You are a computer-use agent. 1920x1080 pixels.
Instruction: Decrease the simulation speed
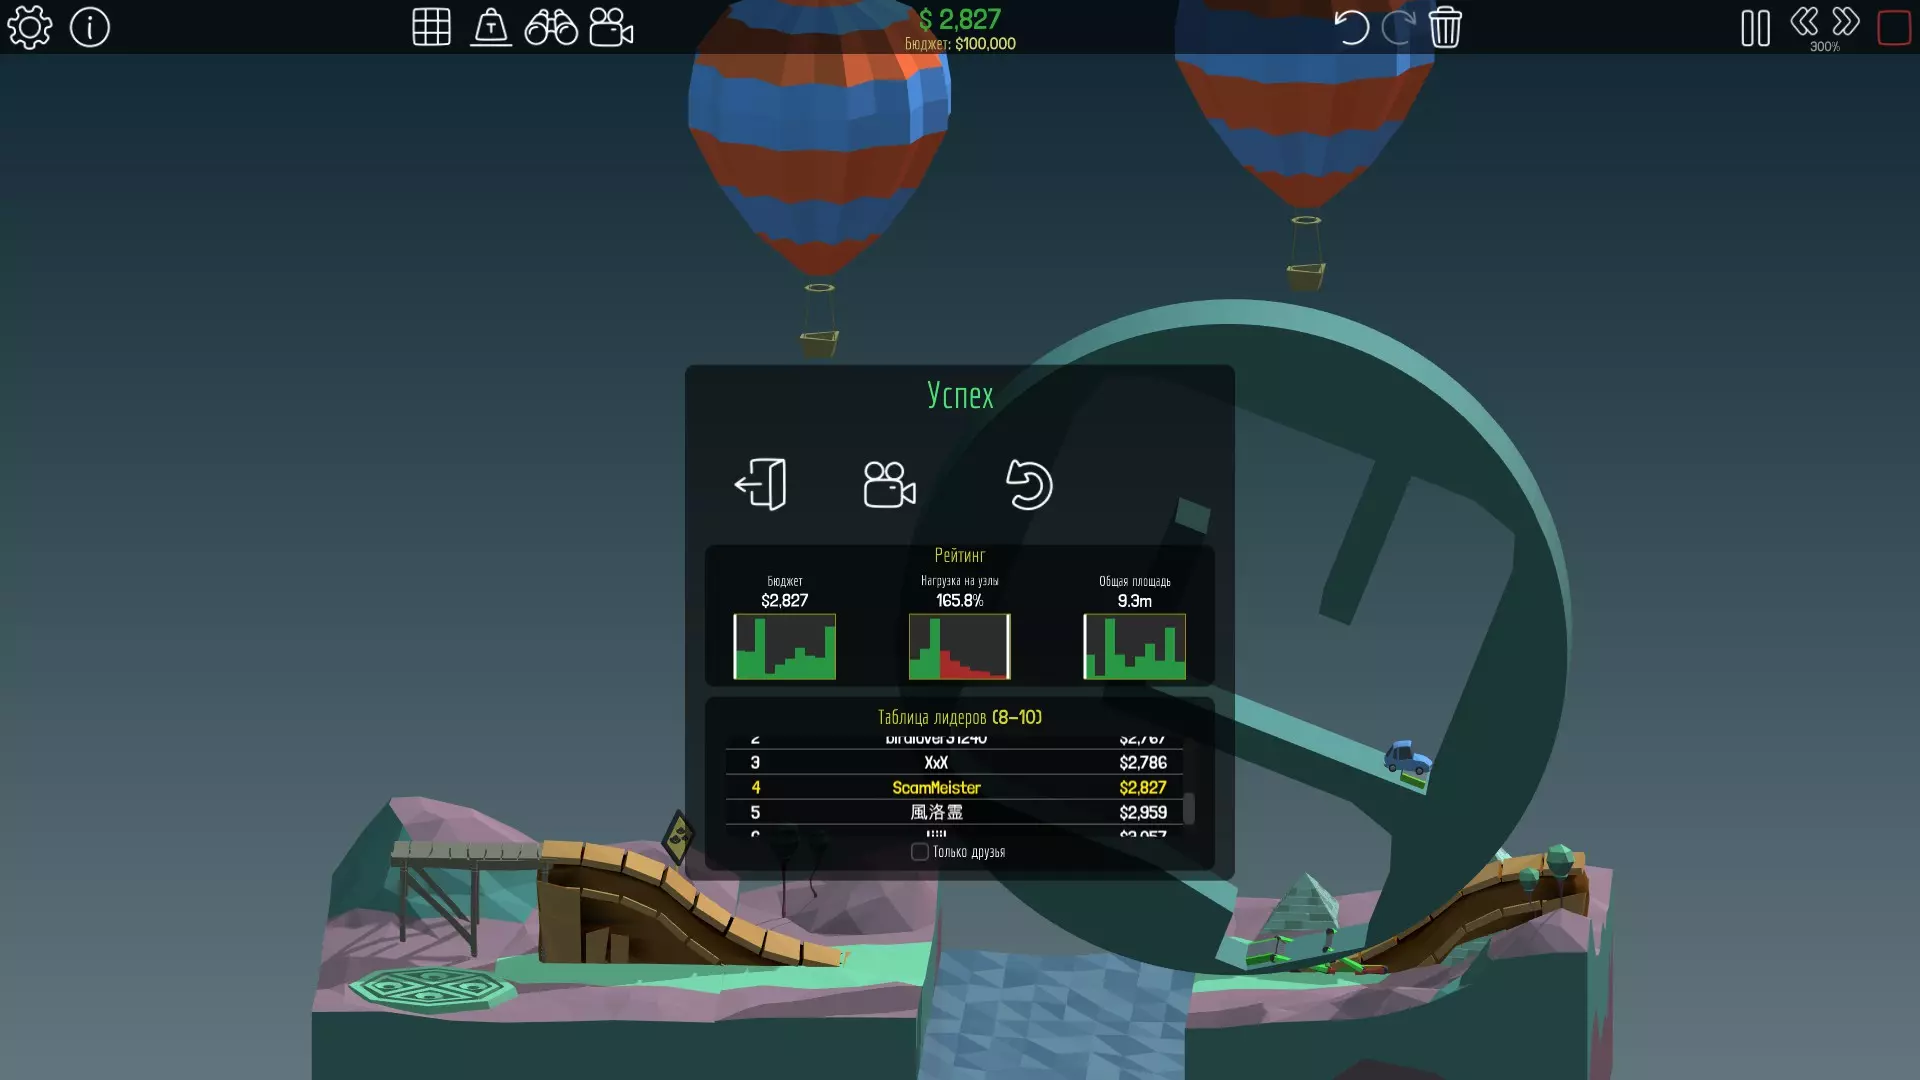coord(1804,22)
